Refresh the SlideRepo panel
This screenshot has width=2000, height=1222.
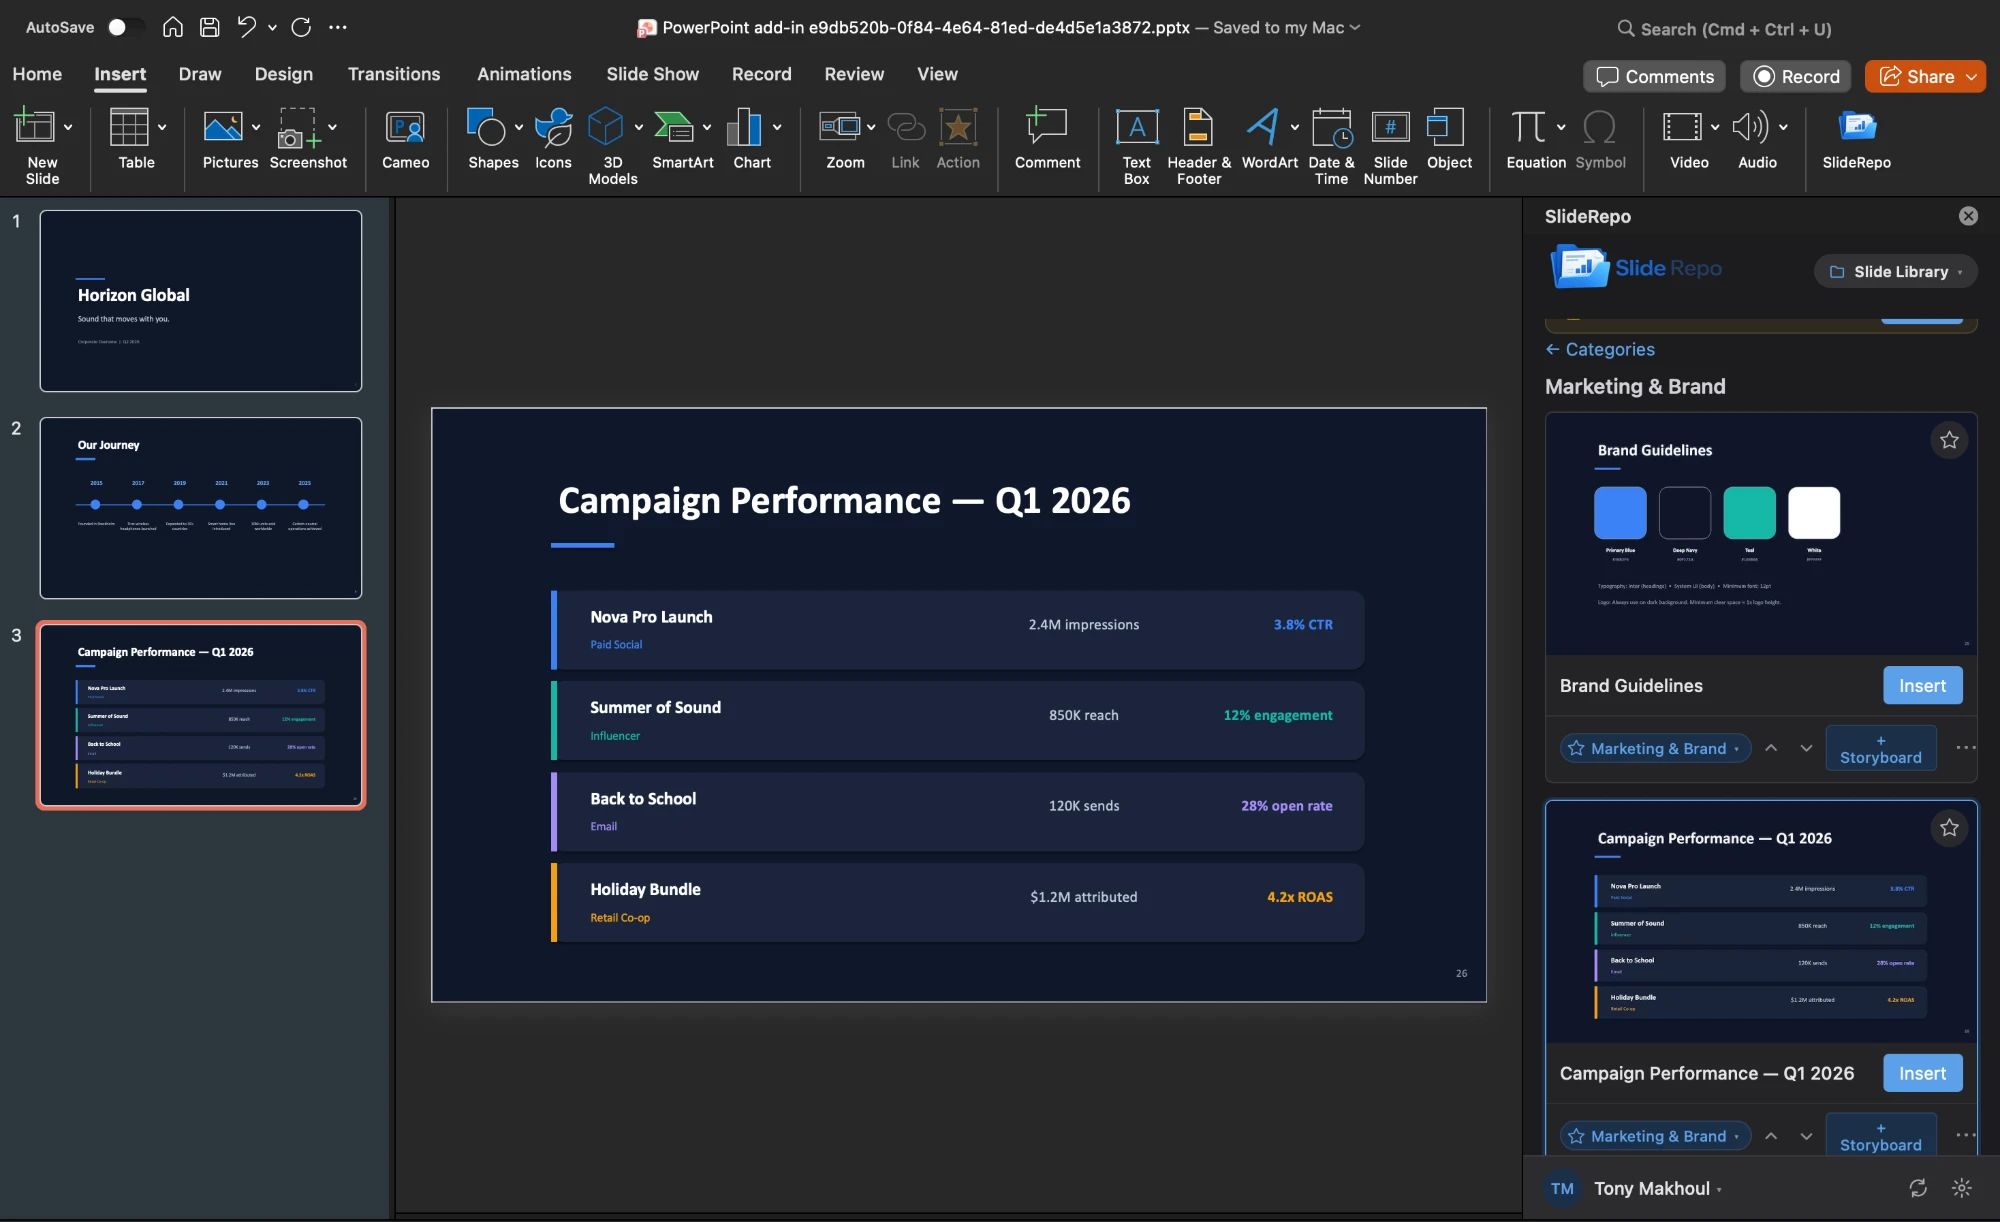pos(1918,1188)
